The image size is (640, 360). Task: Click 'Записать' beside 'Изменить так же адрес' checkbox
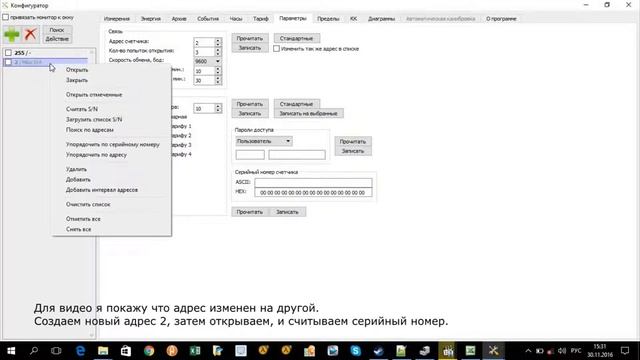[250, 48]
